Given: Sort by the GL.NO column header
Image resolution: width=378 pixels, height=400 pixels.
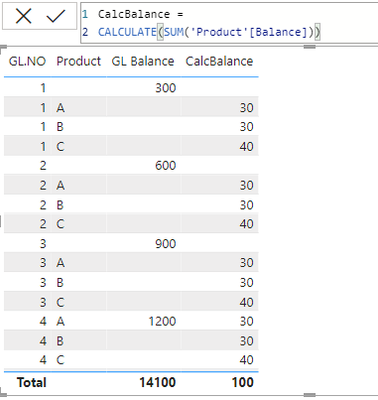Looking at the screenshot, I should pos(27,61).
